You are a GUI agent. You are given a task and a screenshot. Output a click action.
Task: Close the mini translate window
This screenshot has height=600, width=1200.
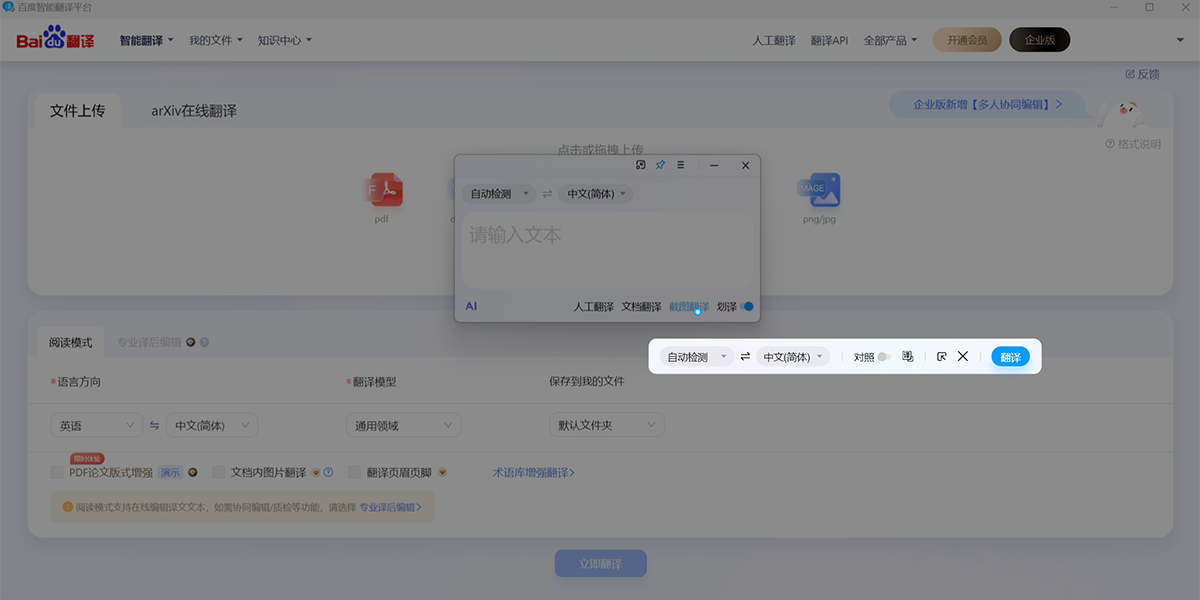click(745, 165)
